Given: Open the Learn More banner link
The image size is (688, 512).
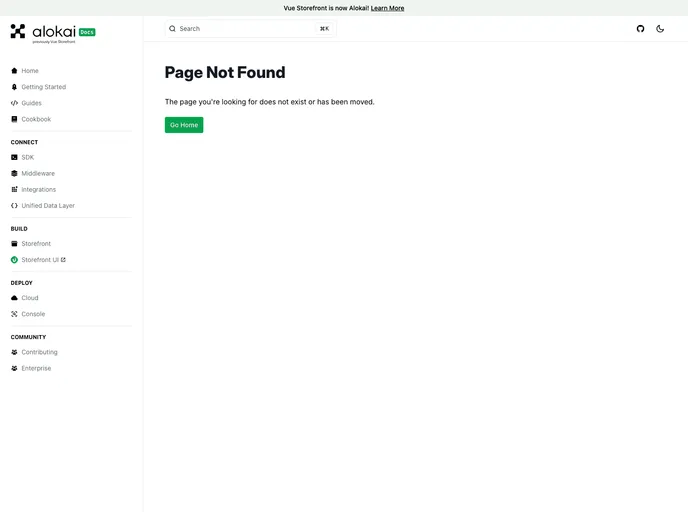Looking at the screenshot, I should click(x=387, y=8).
